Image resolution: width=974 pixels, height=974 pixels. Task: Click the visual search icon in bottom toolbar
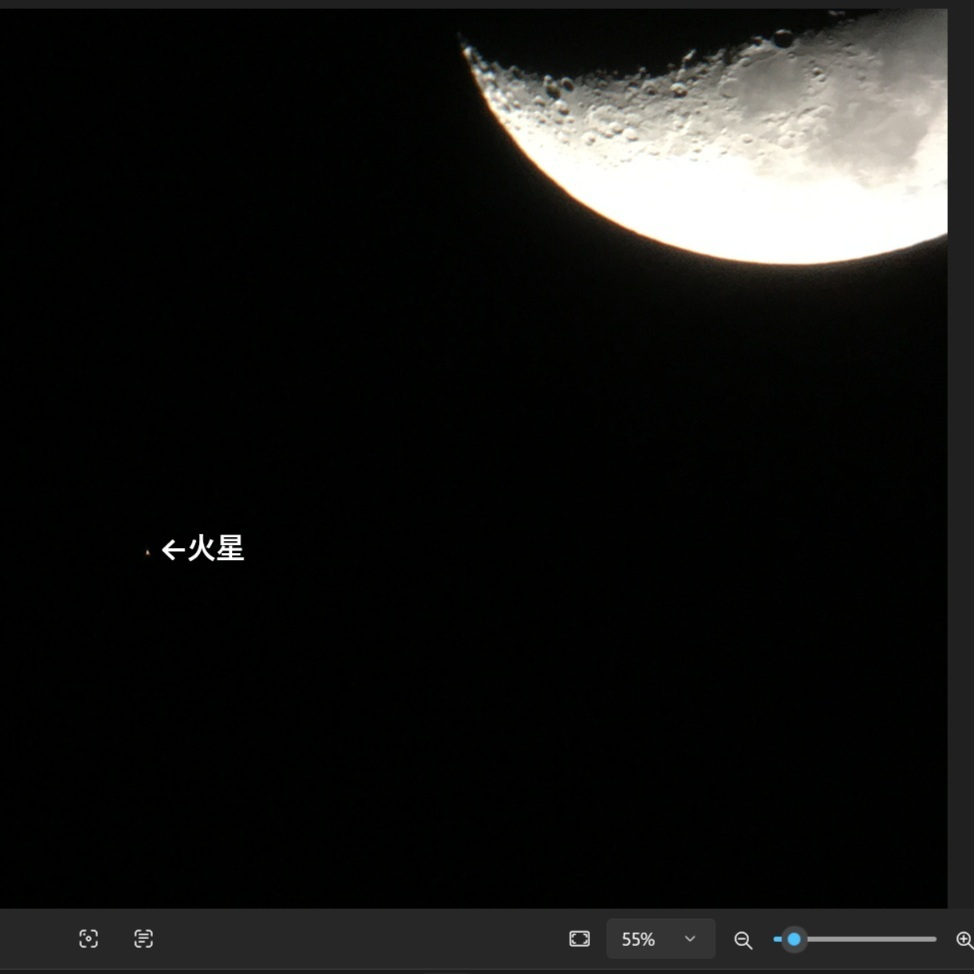(x=88, y=939)
